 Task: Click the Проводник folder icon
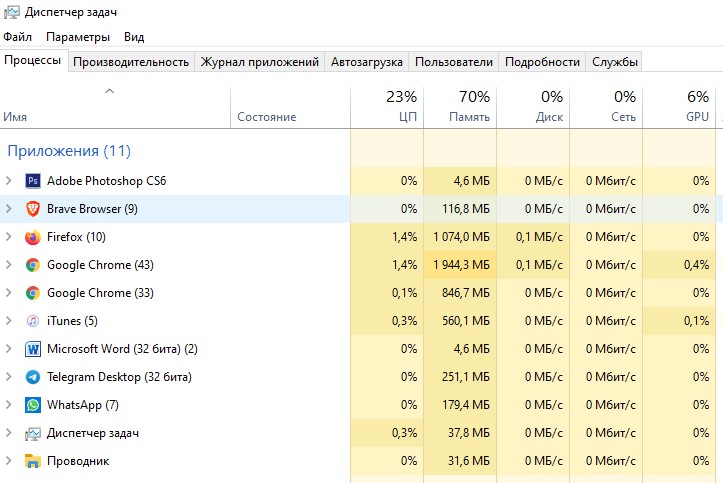point(33,461)
